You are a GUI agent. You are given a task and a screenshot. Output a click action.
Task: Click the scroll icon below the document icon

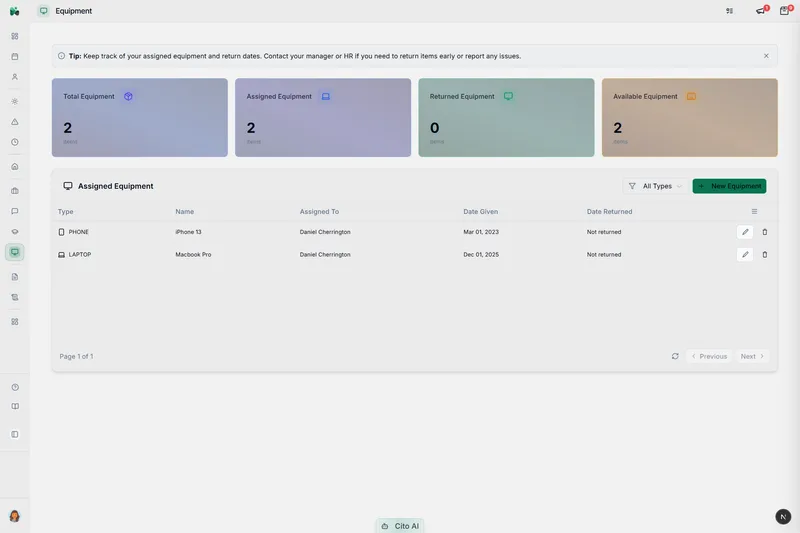click(15, 297)
